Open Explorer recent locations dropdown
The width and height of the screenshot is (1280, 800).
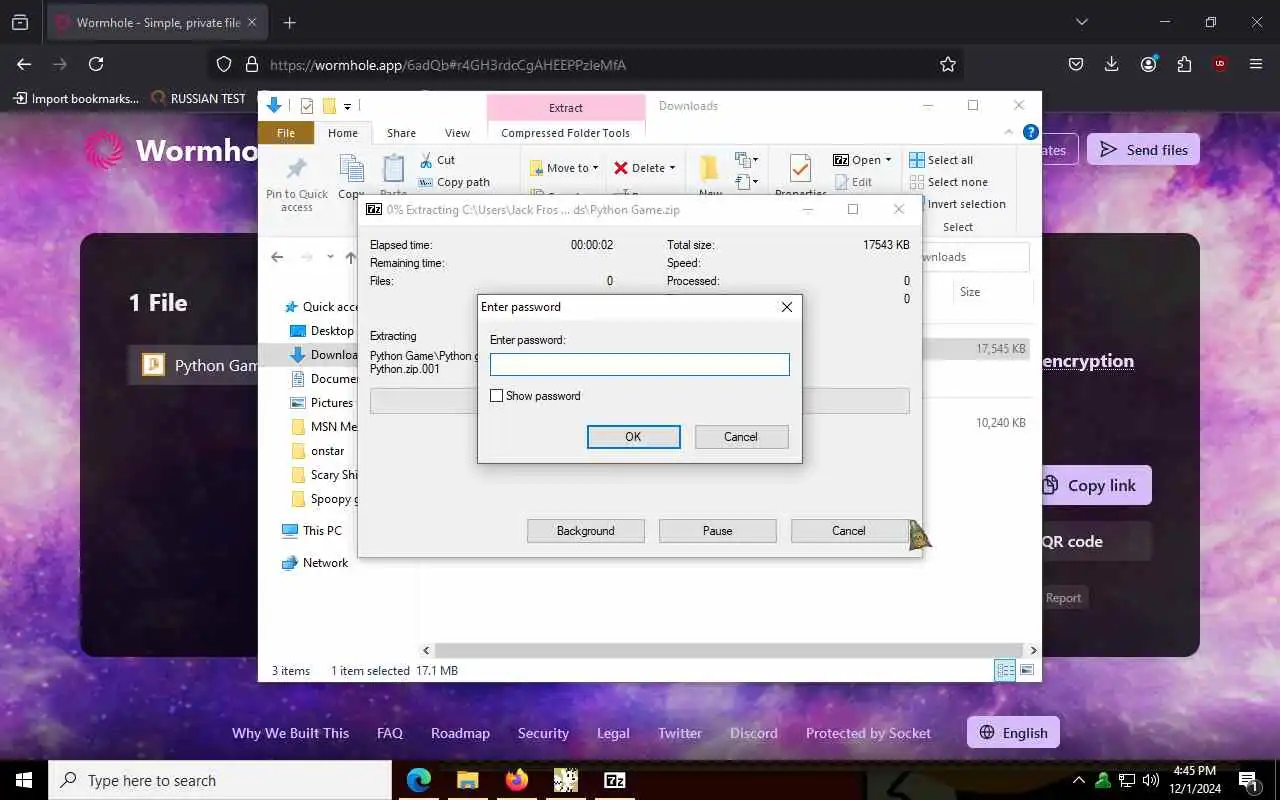click(x=331, y=257)
